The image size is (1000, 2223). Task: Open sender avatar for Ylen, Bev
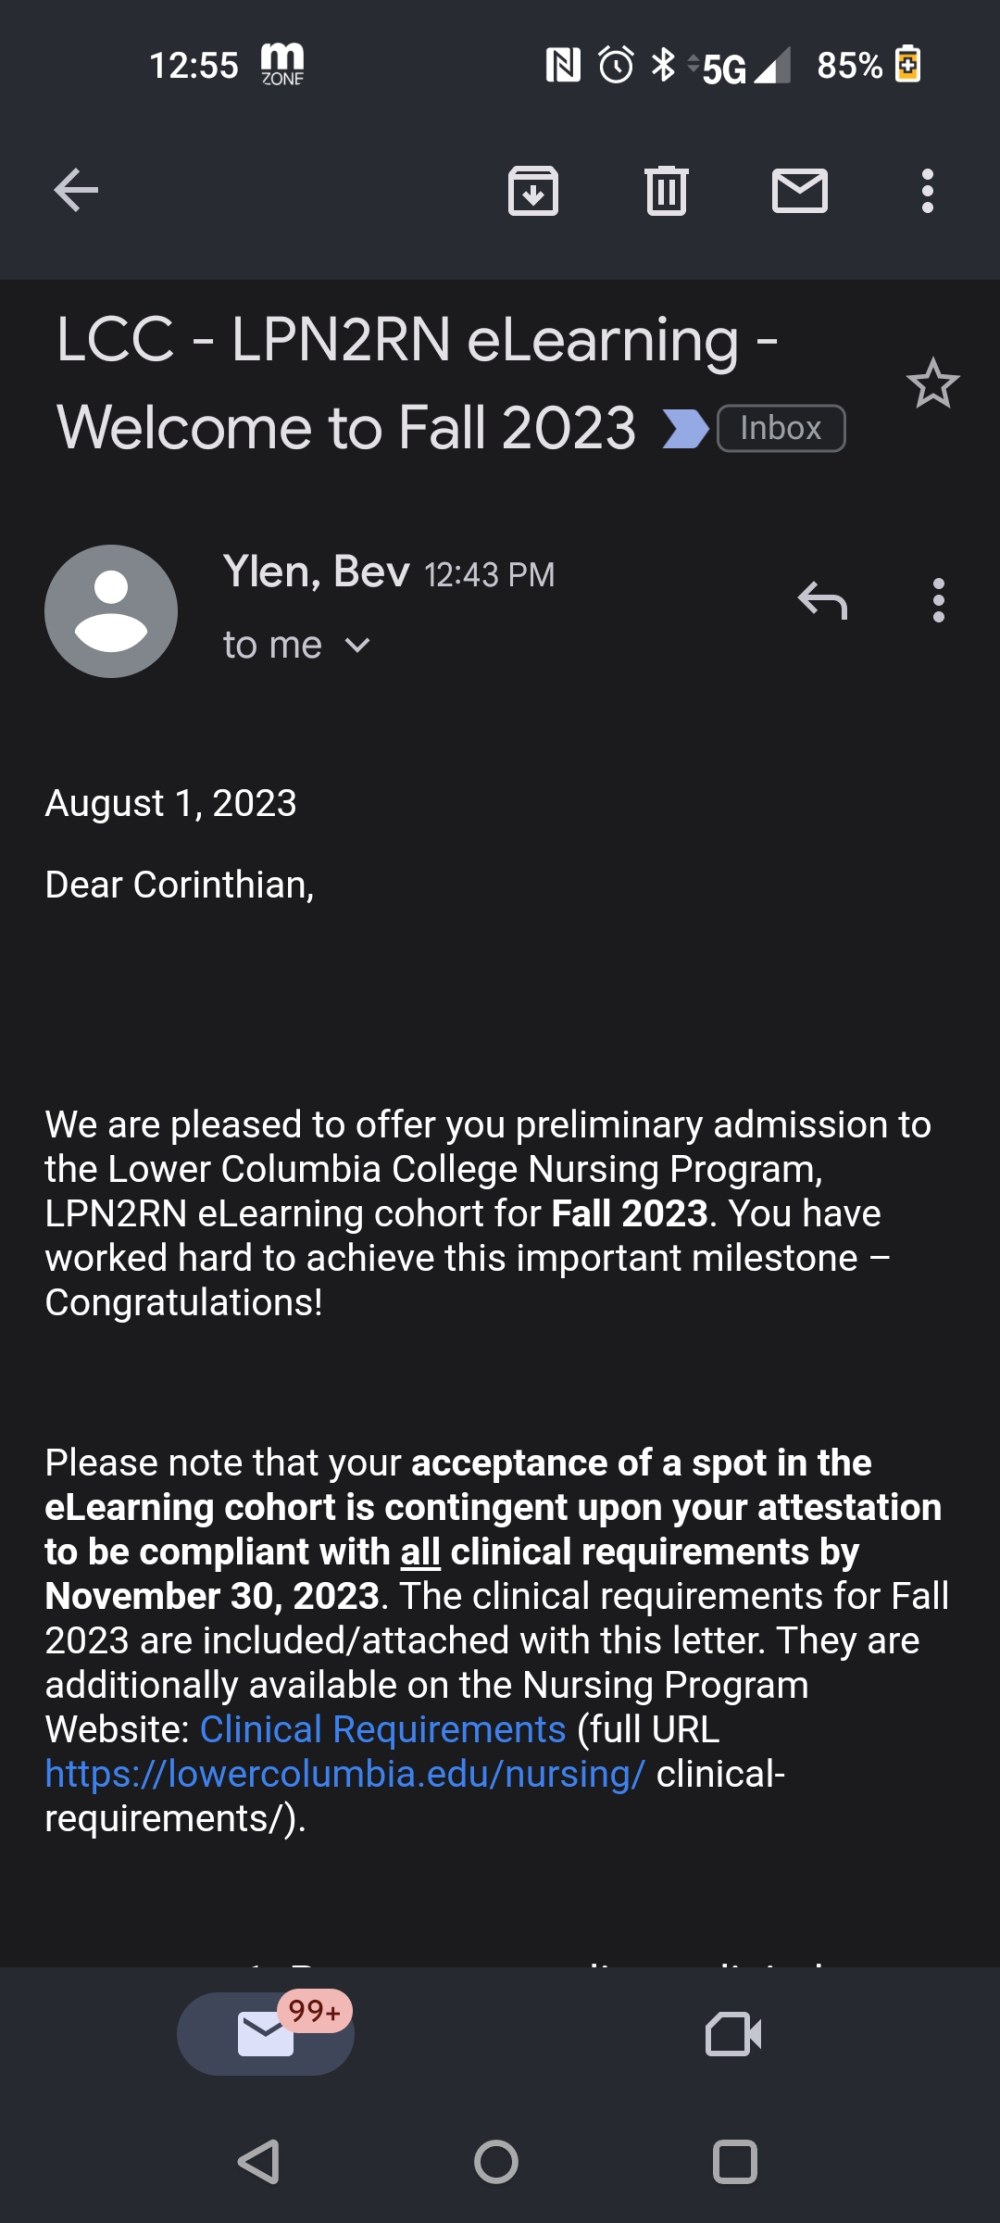tap(111, 611)
